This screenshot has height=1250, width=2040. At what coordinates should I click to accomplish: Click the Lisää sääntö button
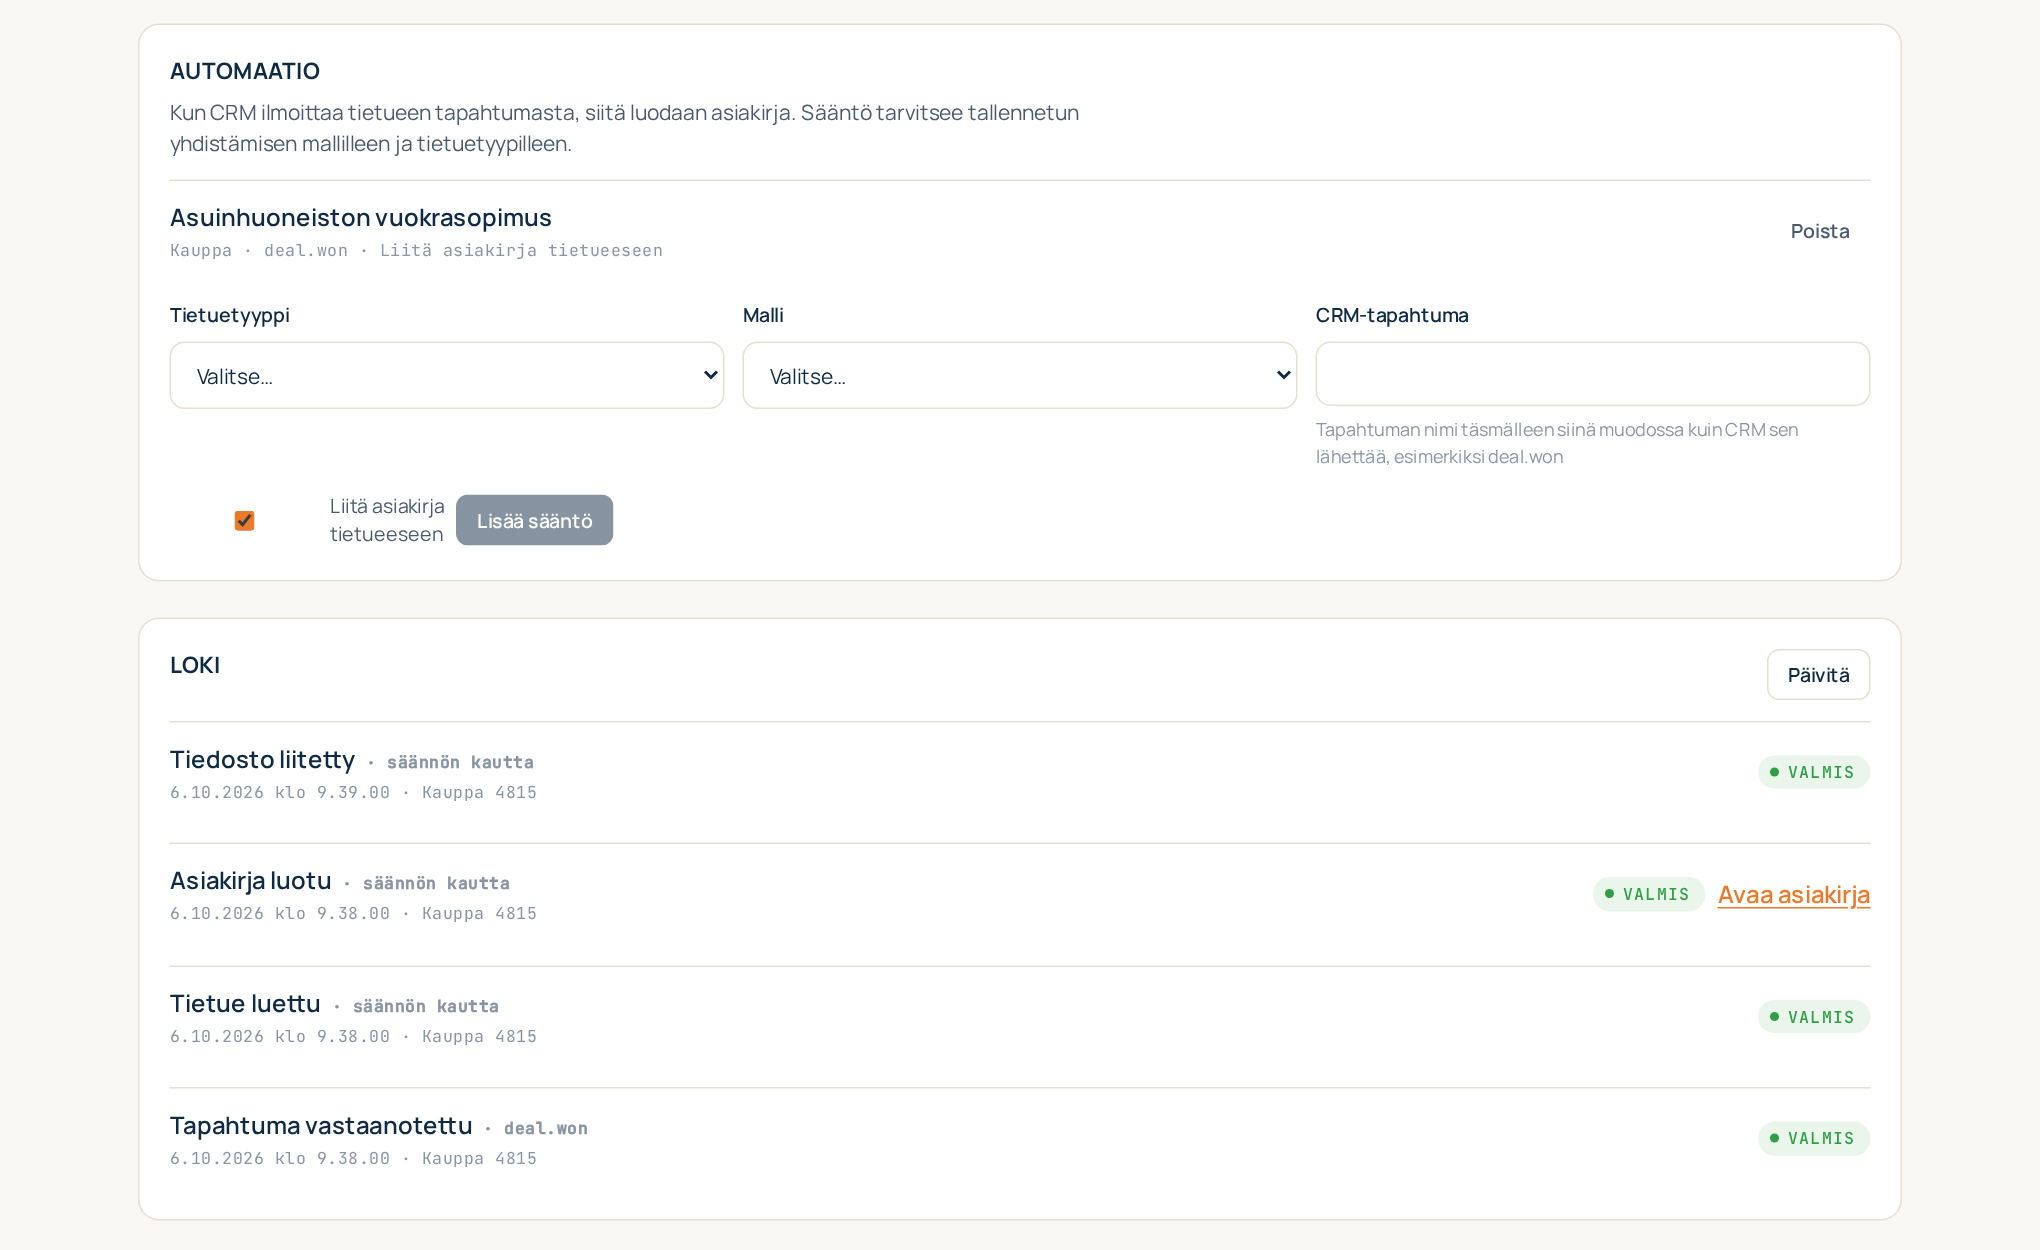[x=534, y=520]
